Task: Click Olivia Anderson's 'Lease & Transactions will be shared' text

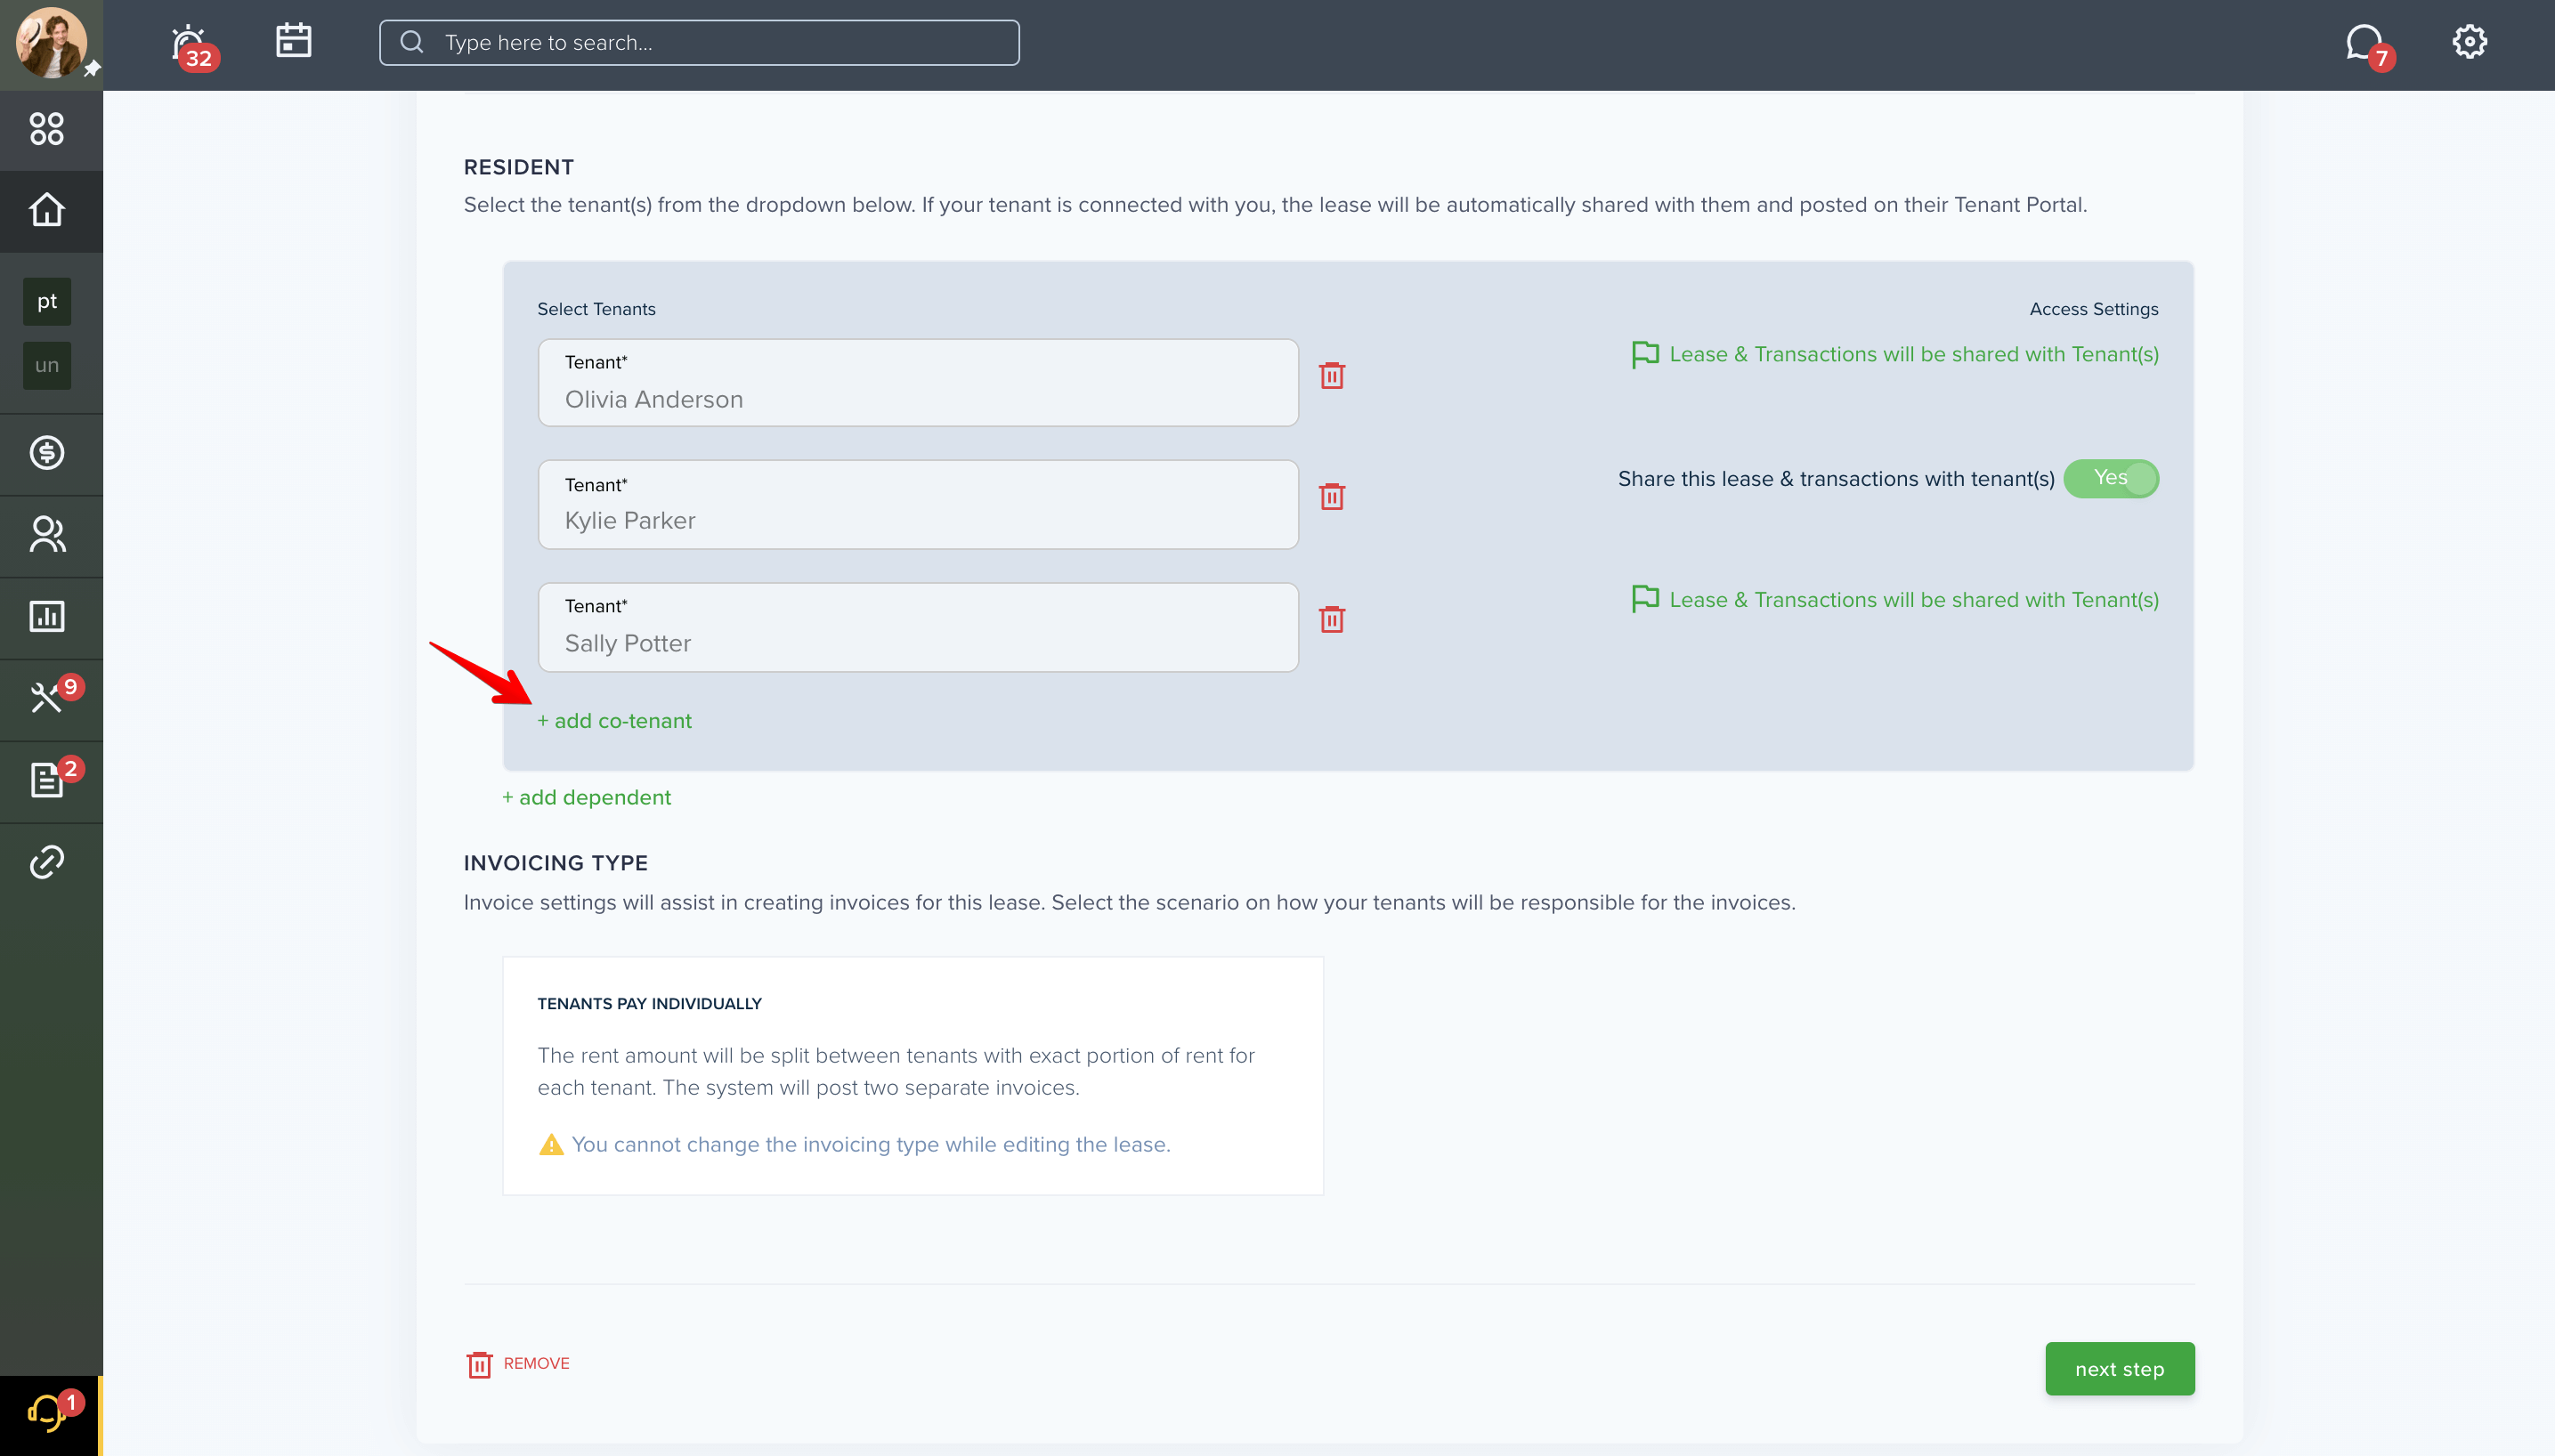Action: 1914,355
